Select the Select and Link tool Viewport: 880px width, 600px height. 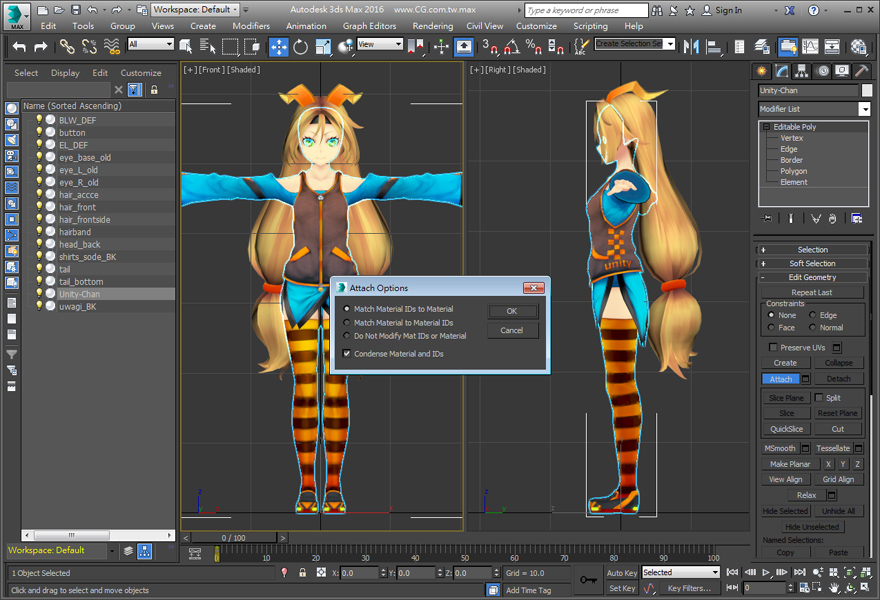pos(67,47)
